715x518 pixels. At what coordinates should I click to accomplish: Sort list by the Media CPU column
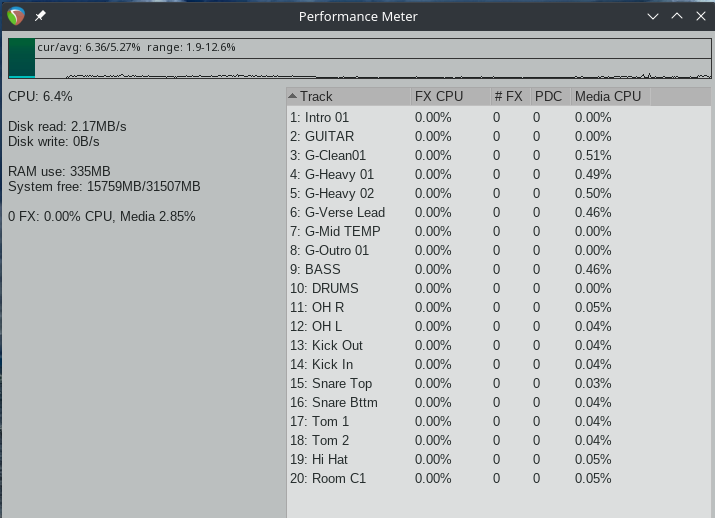[x=611, y=96]
